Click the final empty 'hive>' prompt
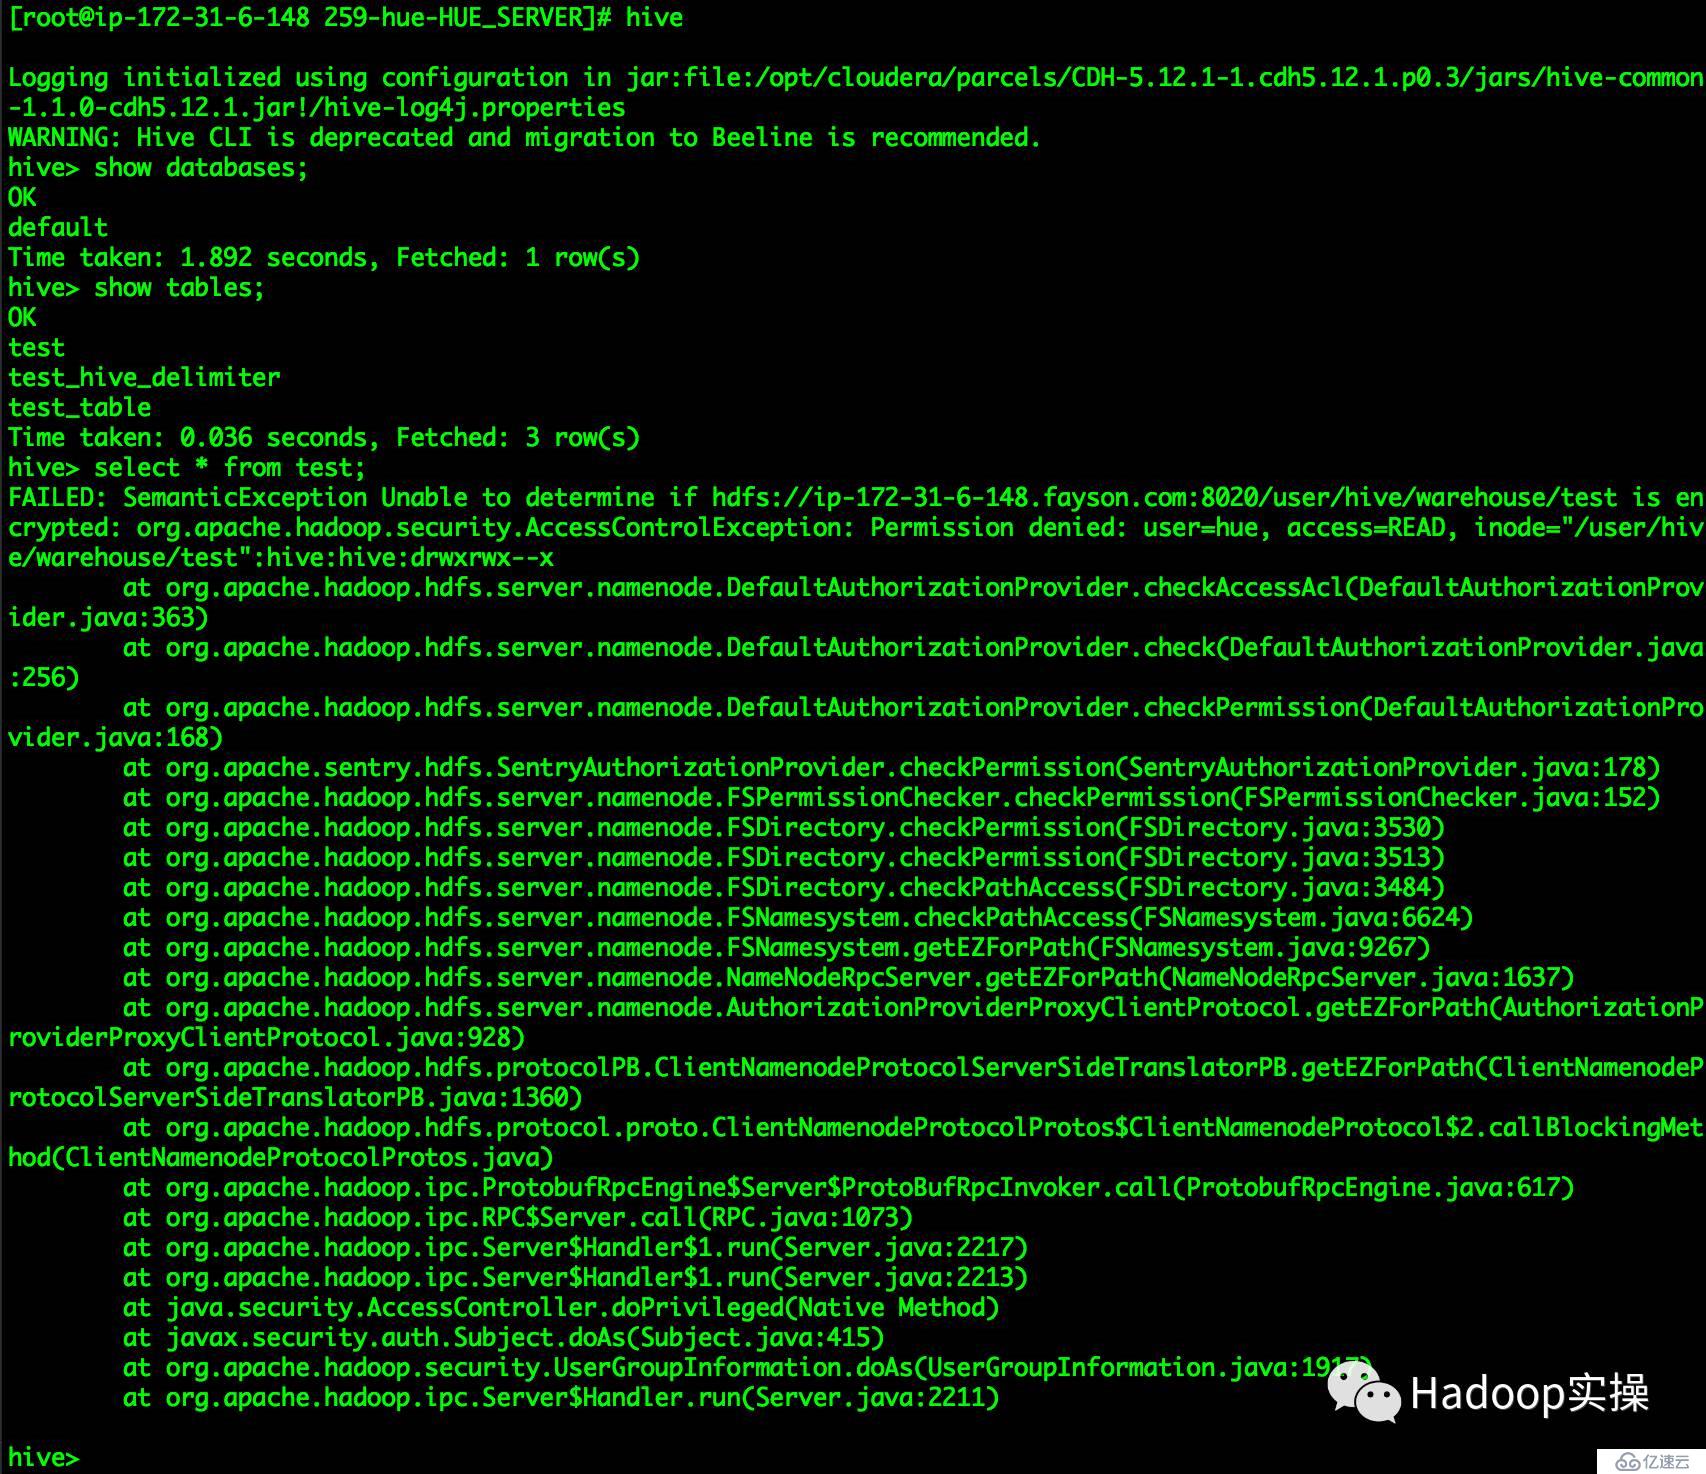 click(43, 1458)
